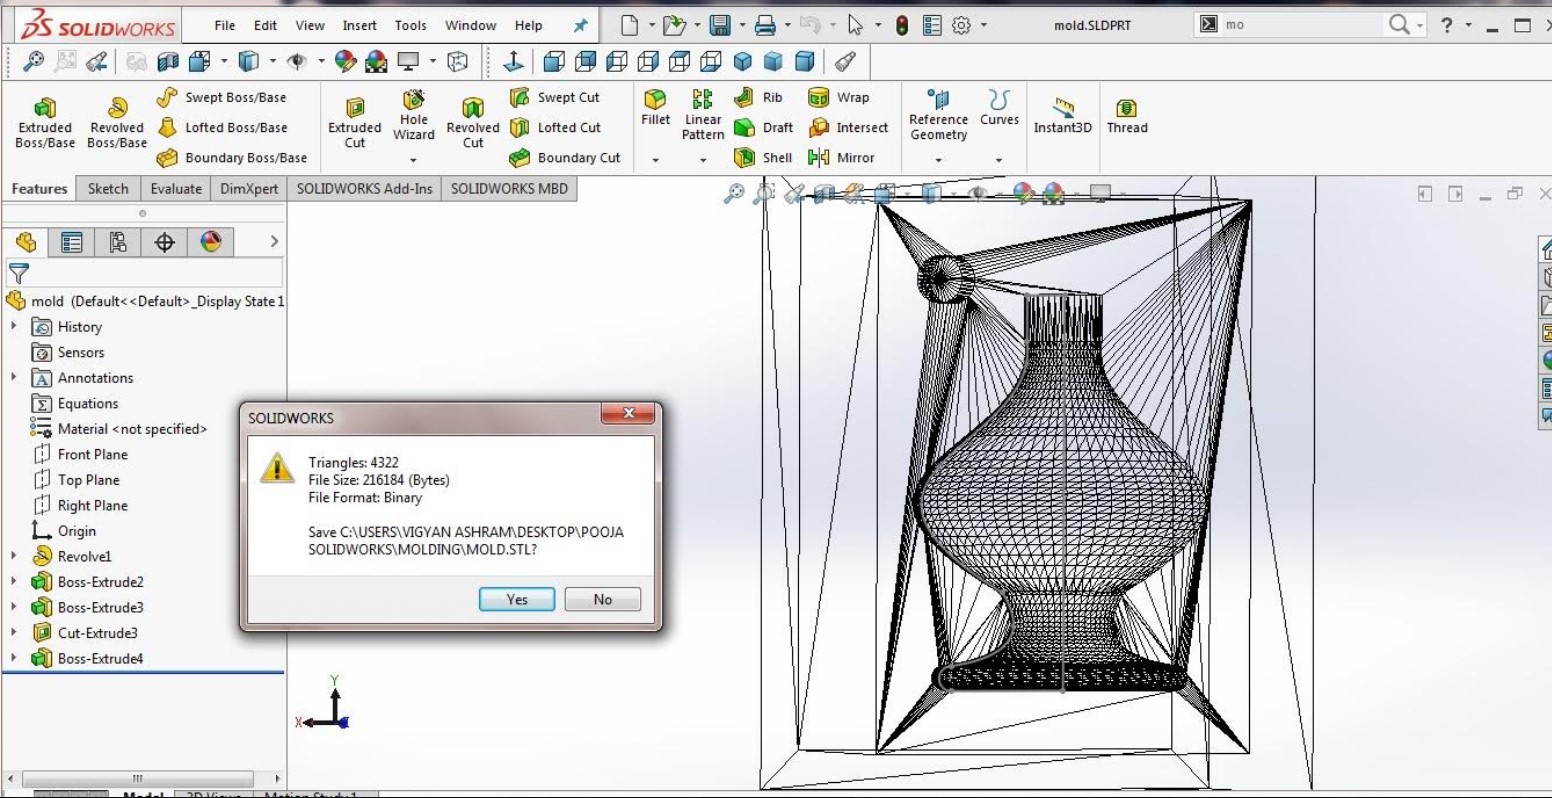Image resolution: width=1552 pixels, height=798 pixels.
Task: Switch to the PropertyManager tab icon
Action: [x=72, y=242]
